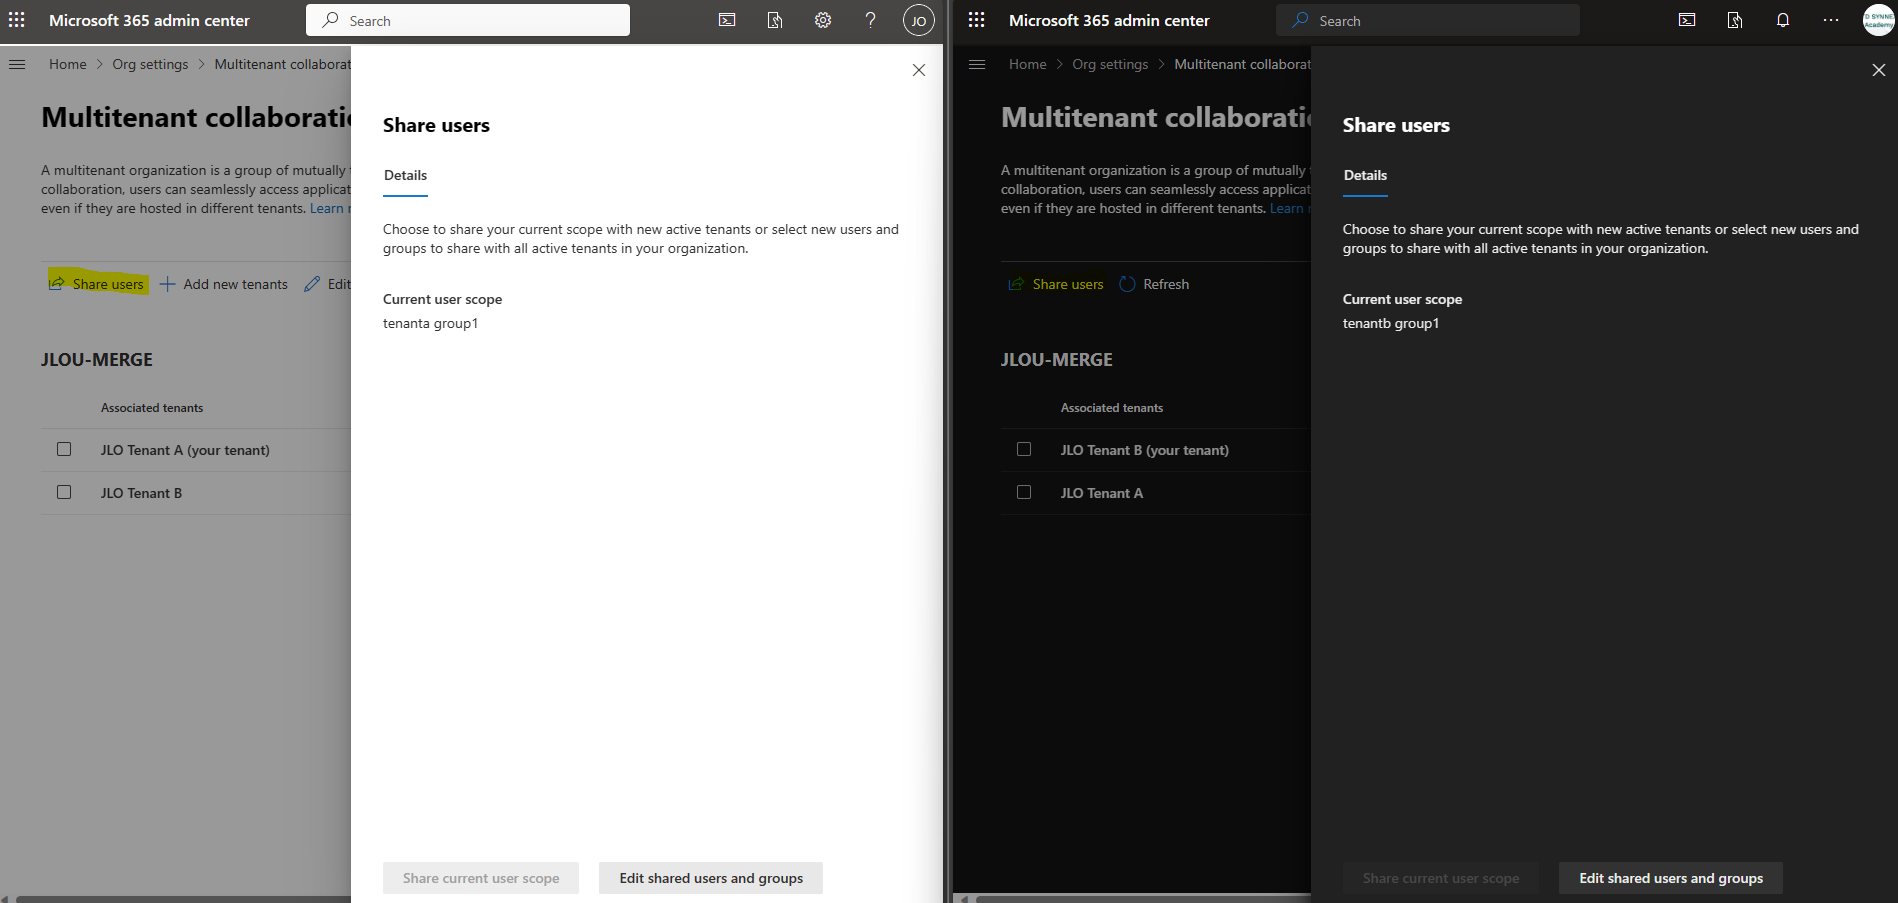Check JLO Tenant B checkbox in left window
The width and height of the screenshot is (1898, 903).
tap(64, 492)
